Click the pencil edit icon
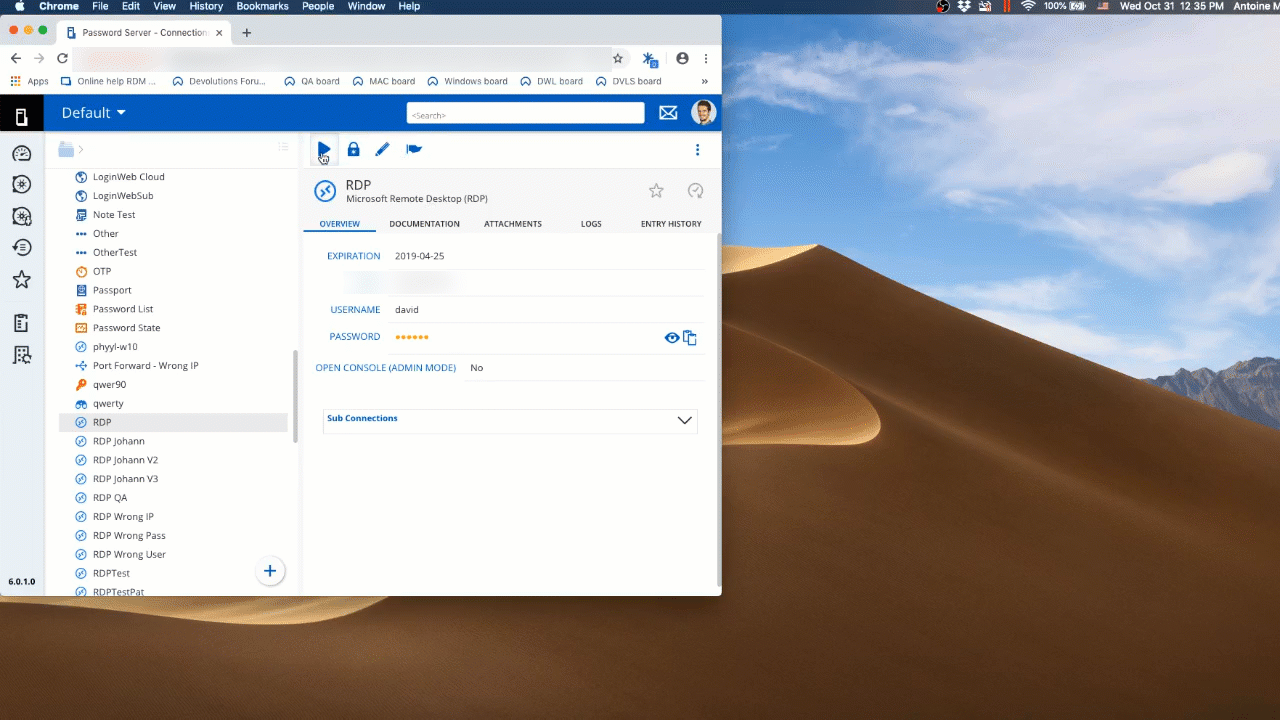1280x720 pixels. 382,150
